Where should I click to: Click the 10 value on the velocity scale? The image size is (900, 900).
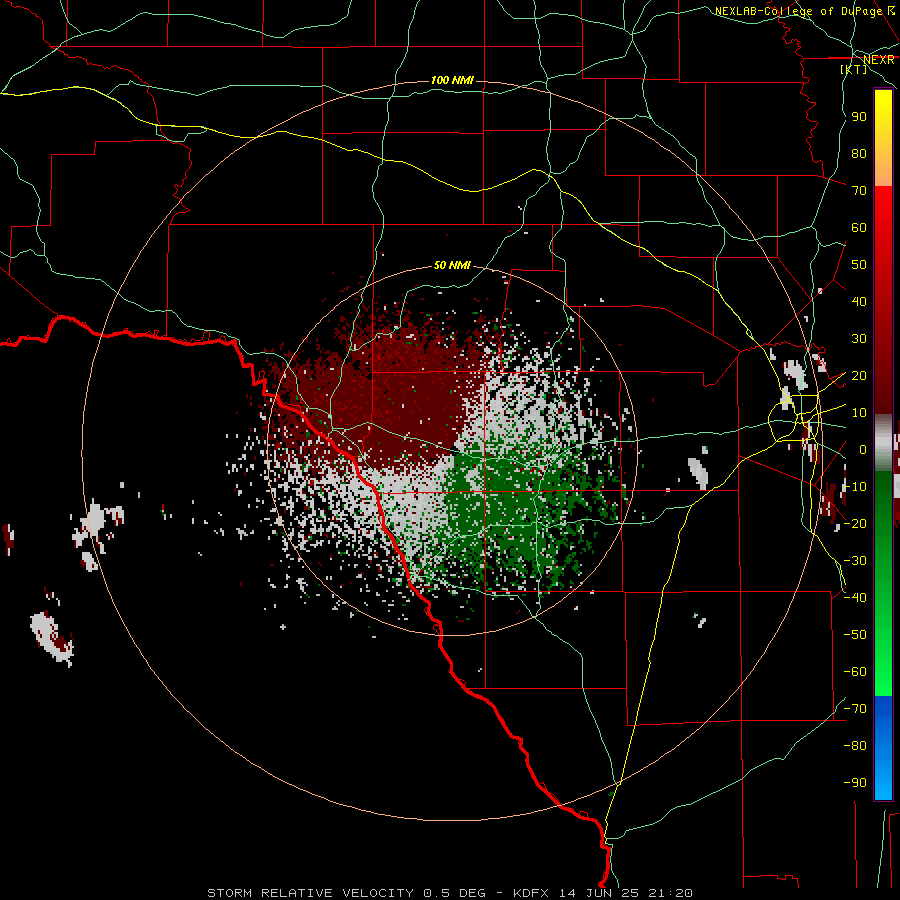pos(859,413)
